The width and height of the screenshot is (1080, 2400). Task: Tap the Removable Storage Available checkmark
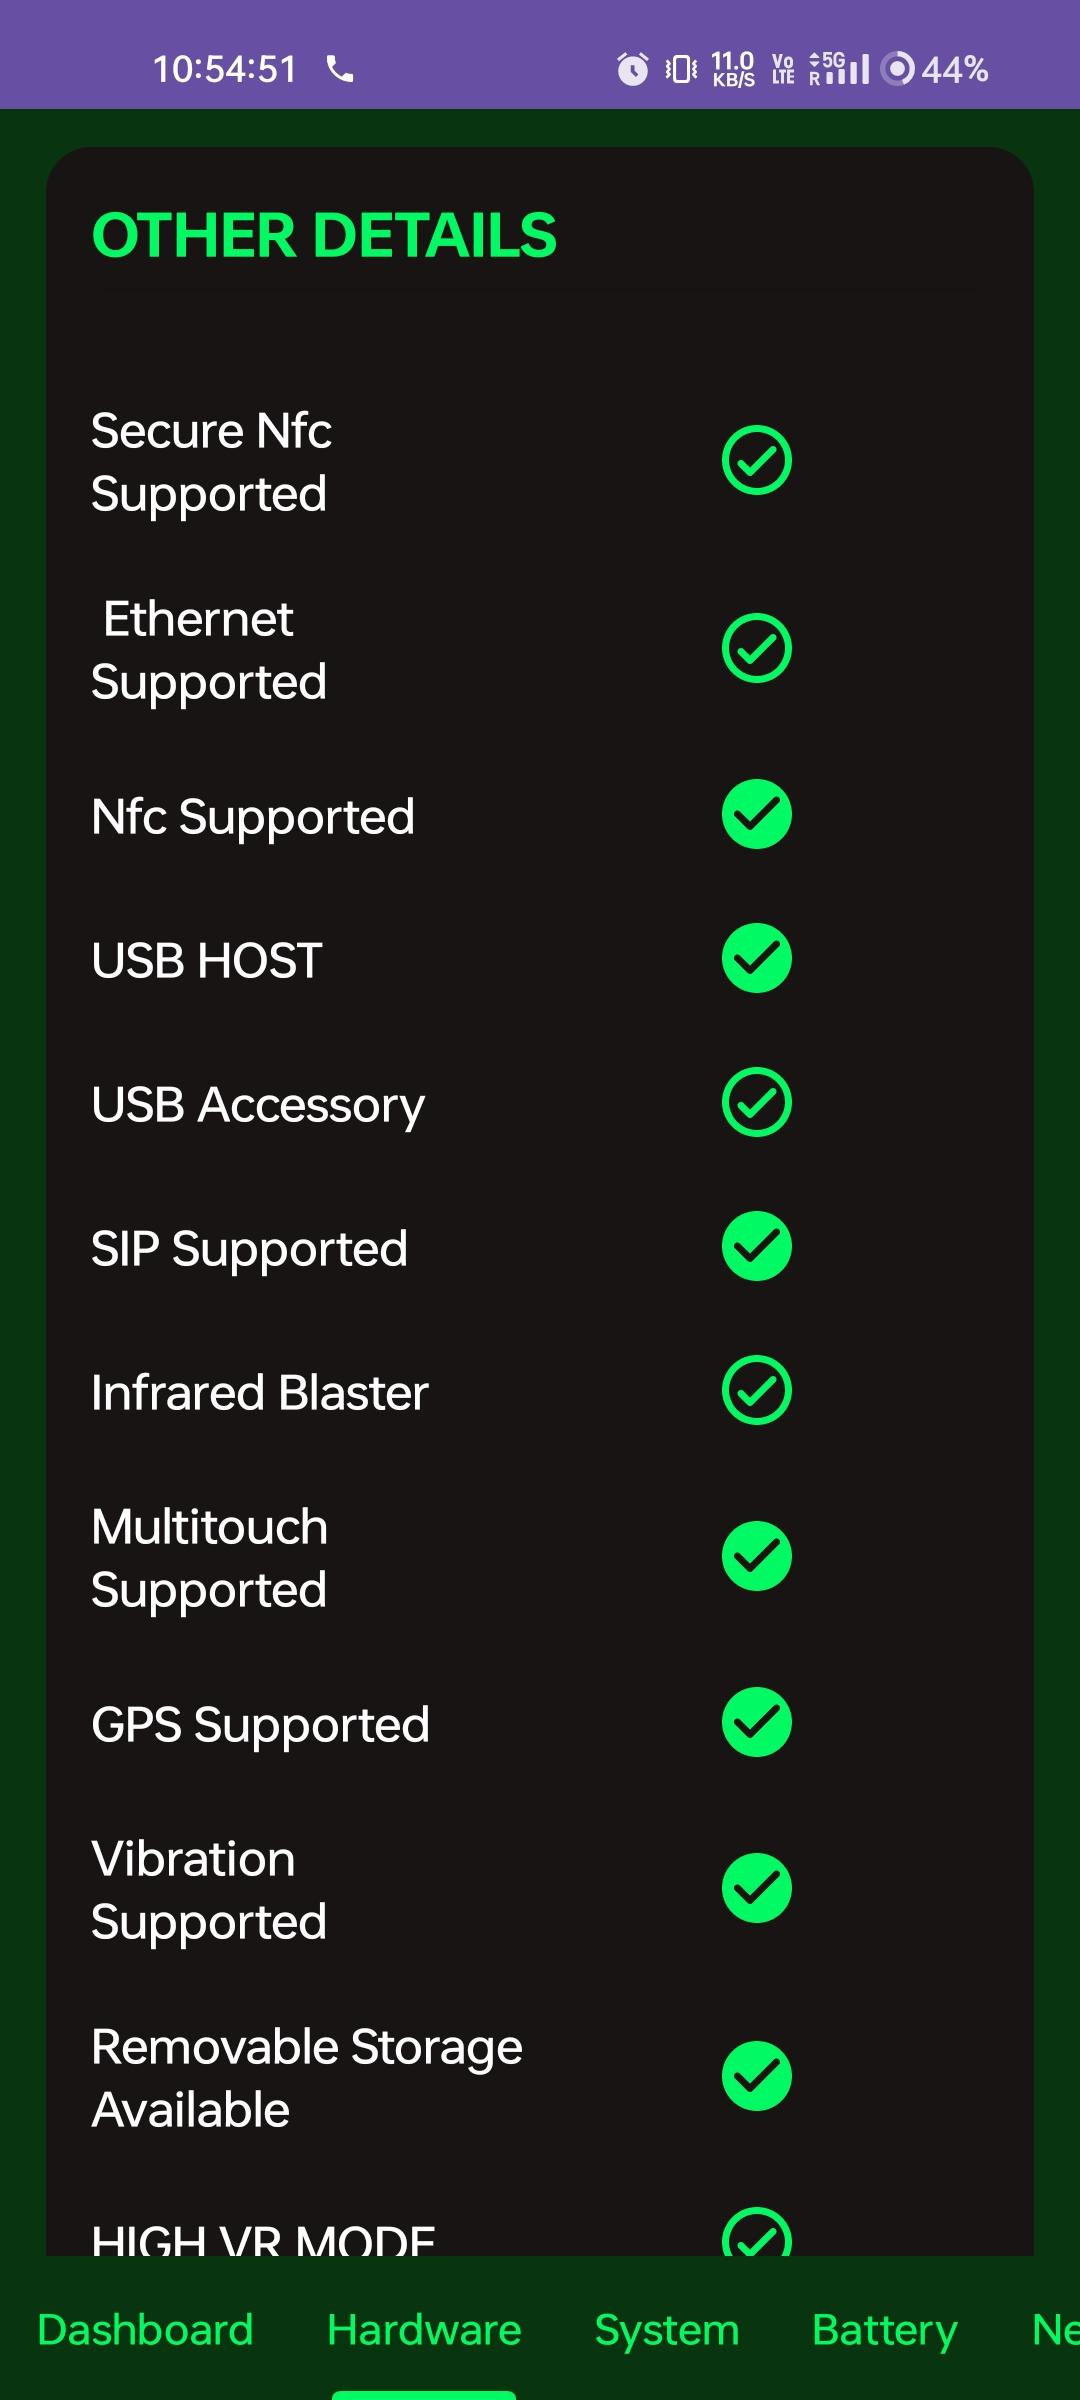[x=757, y=2076]
